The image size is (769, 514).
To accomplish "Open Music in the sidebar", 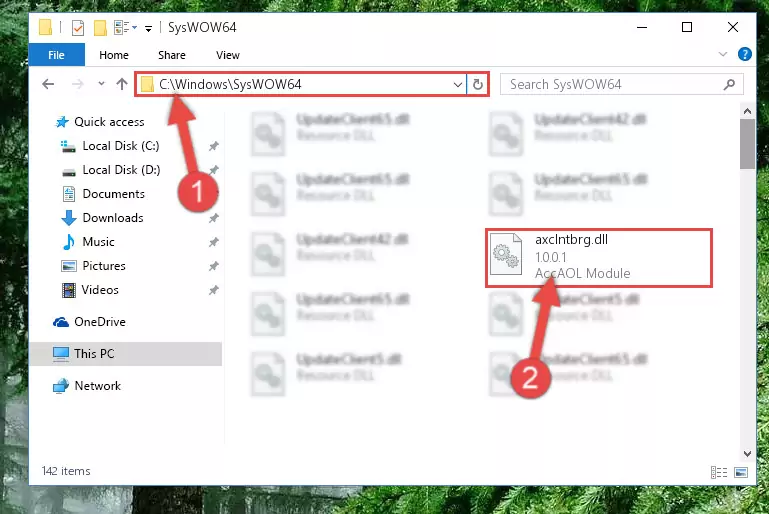I will tap(98, 242).
